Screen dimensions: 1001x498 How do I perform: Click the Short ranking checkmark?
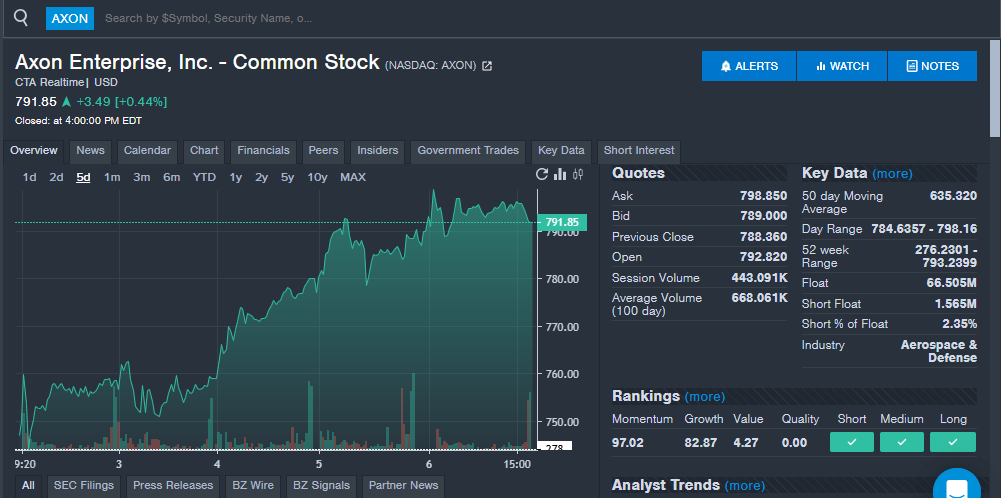(x=852, y=442)
